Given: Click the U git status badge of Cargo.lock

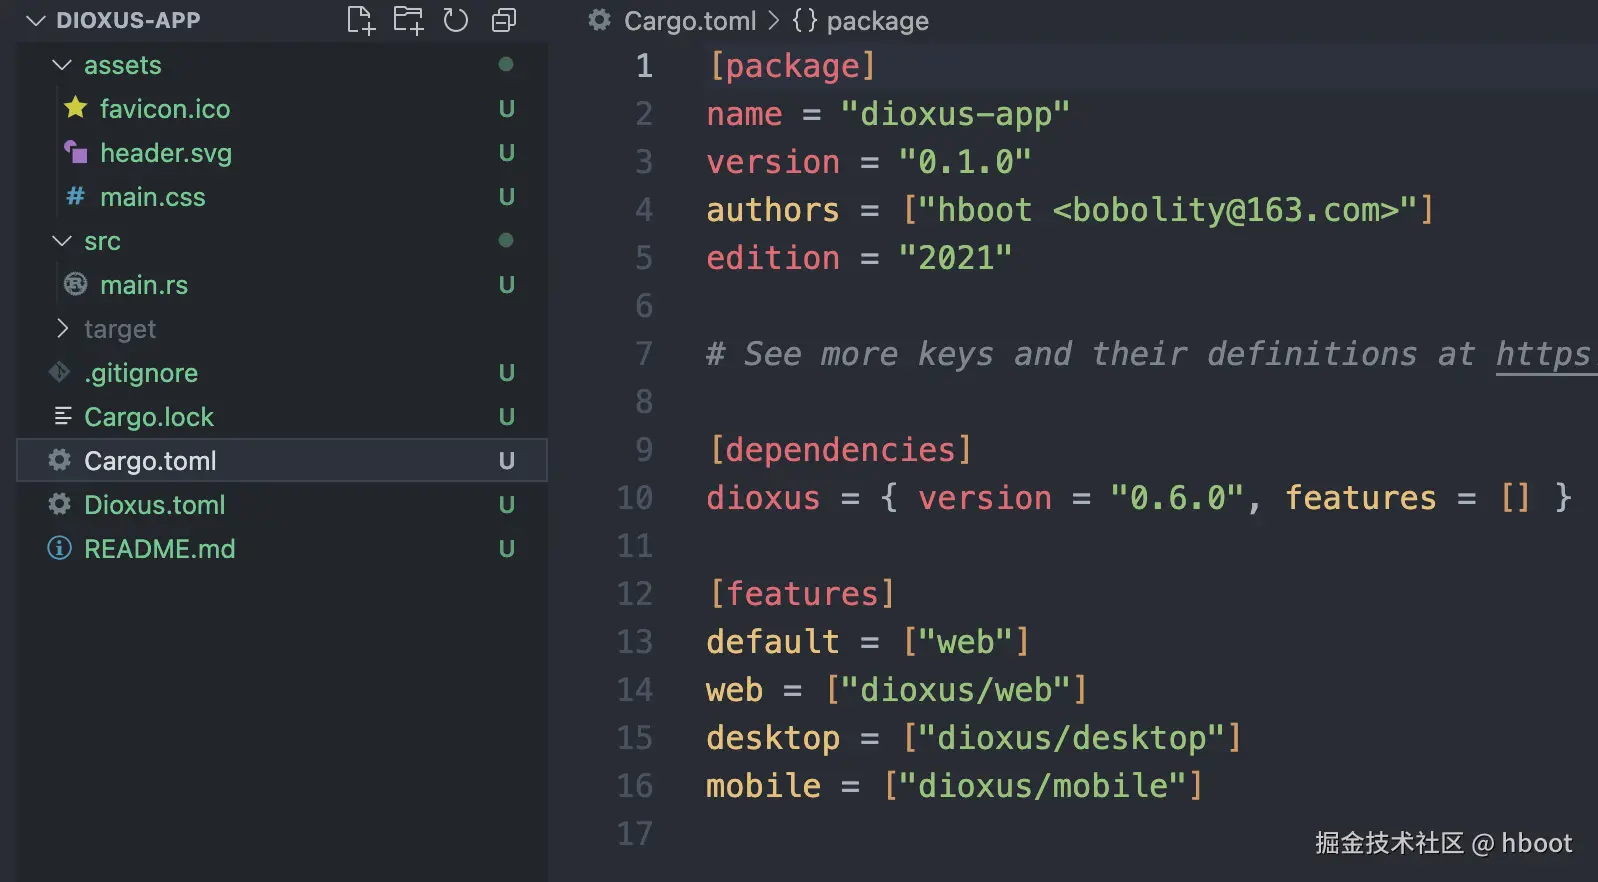Looking at the screenshot, I should tap(507, 417).
